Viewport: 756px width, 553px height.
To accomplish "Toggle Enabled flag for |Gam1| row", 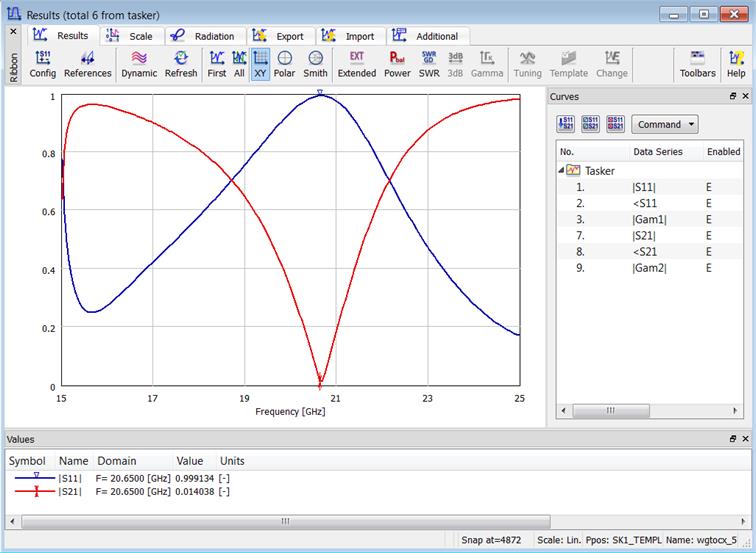I will (709, 219).
